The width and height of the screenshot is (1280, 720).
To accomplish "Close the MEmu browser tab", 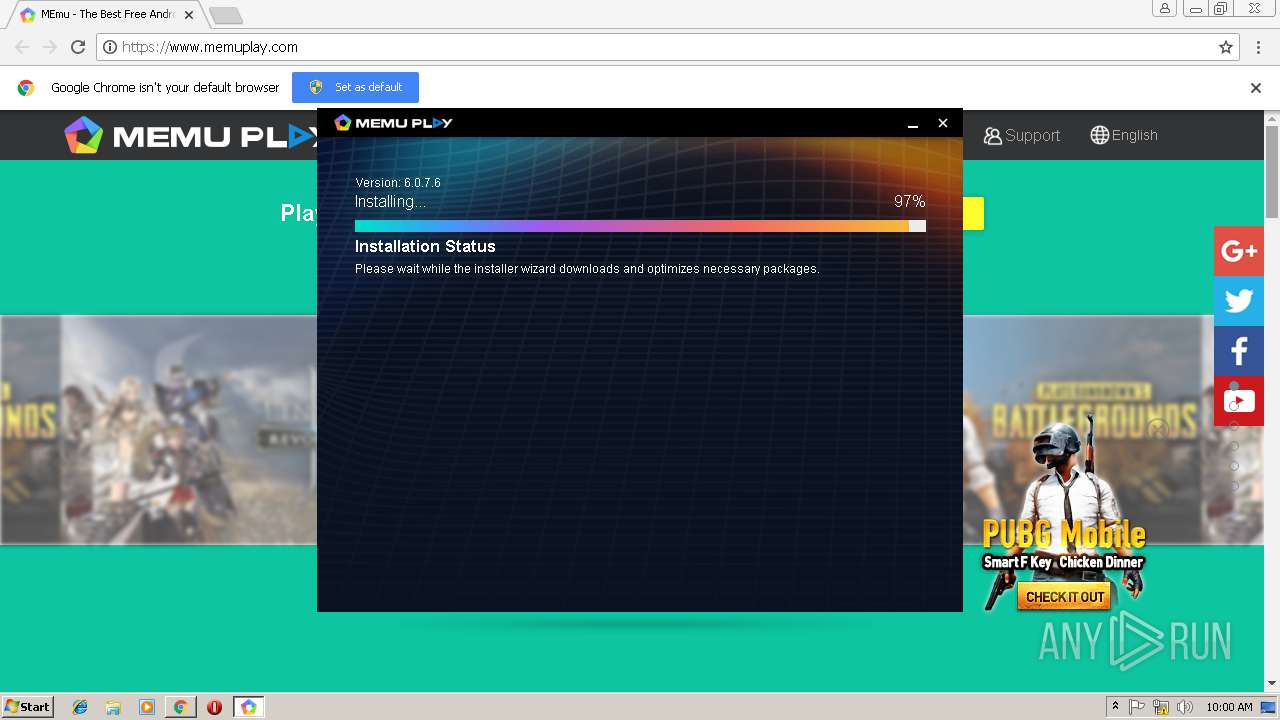I will tap(189, 15).
